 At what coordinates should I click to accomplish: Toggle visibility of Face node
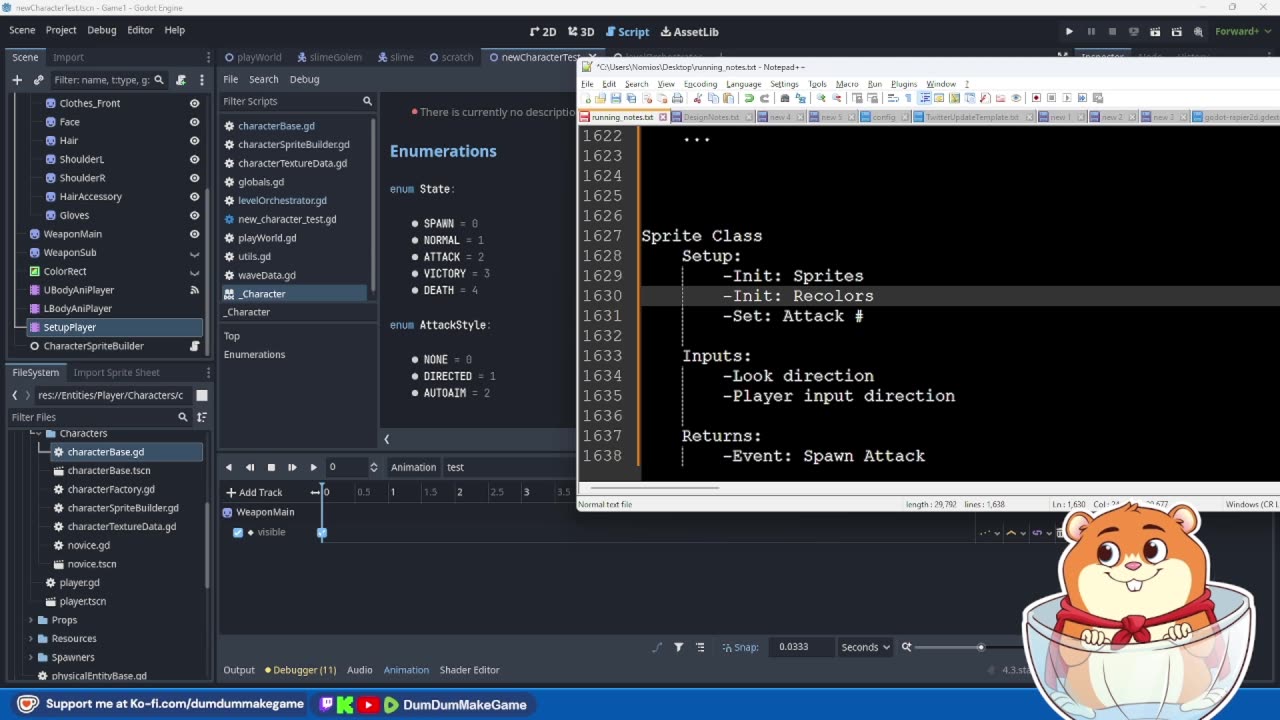(x=195, y=122)
